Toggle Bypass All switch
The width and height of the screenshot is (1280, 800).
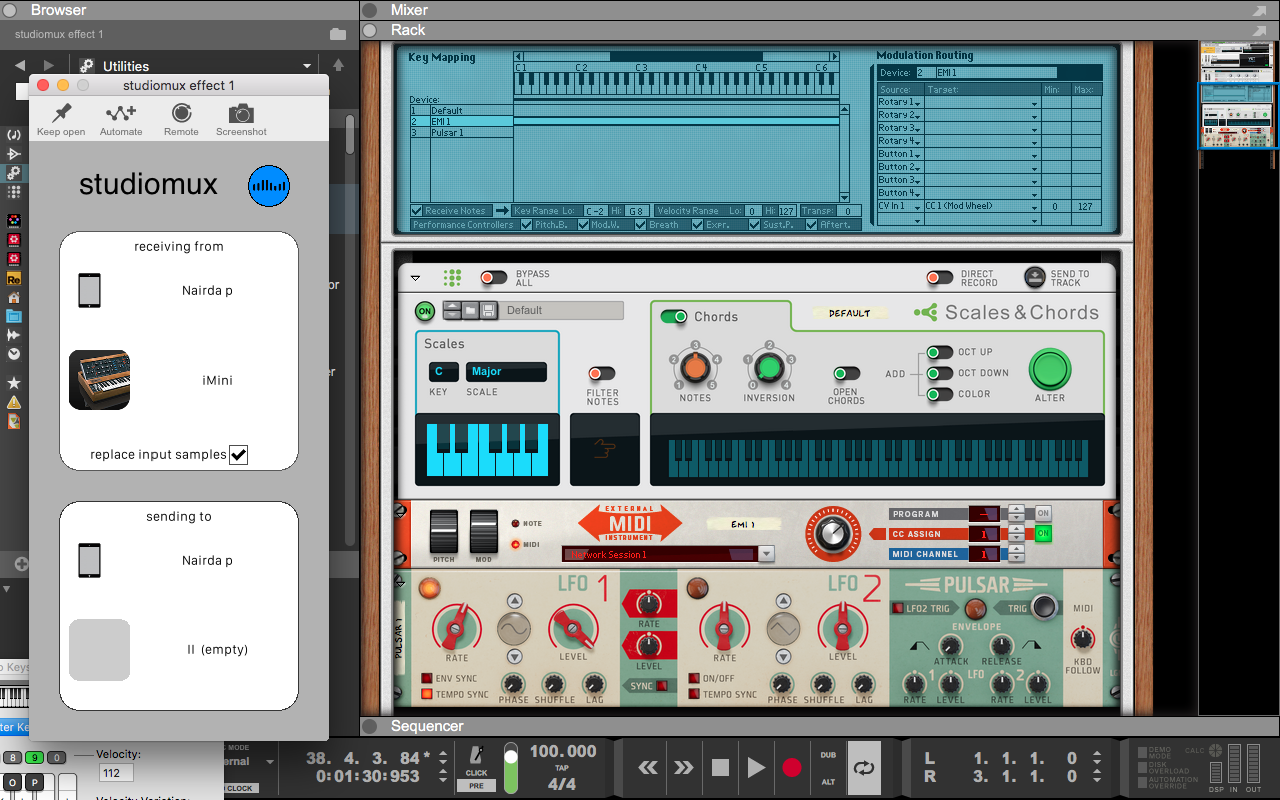point(494,278)
